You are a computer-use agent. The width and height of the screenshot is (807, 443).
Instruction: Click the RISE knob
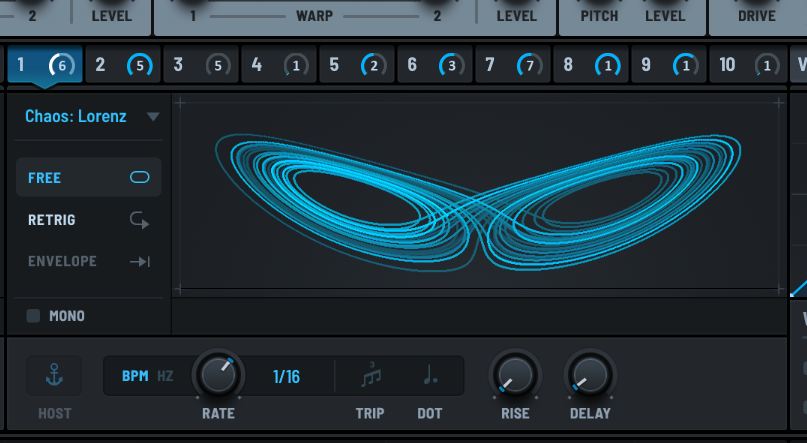[515, 376]
